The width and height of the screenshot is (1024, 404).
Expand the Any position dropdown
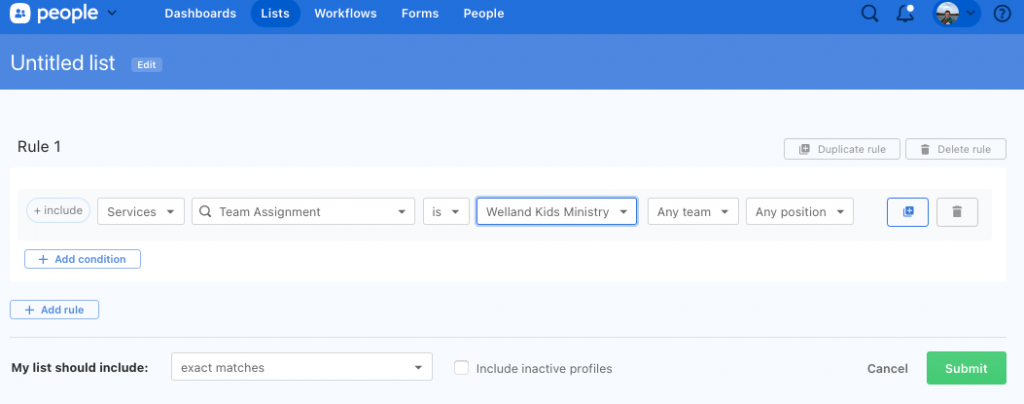click(800, 212)
